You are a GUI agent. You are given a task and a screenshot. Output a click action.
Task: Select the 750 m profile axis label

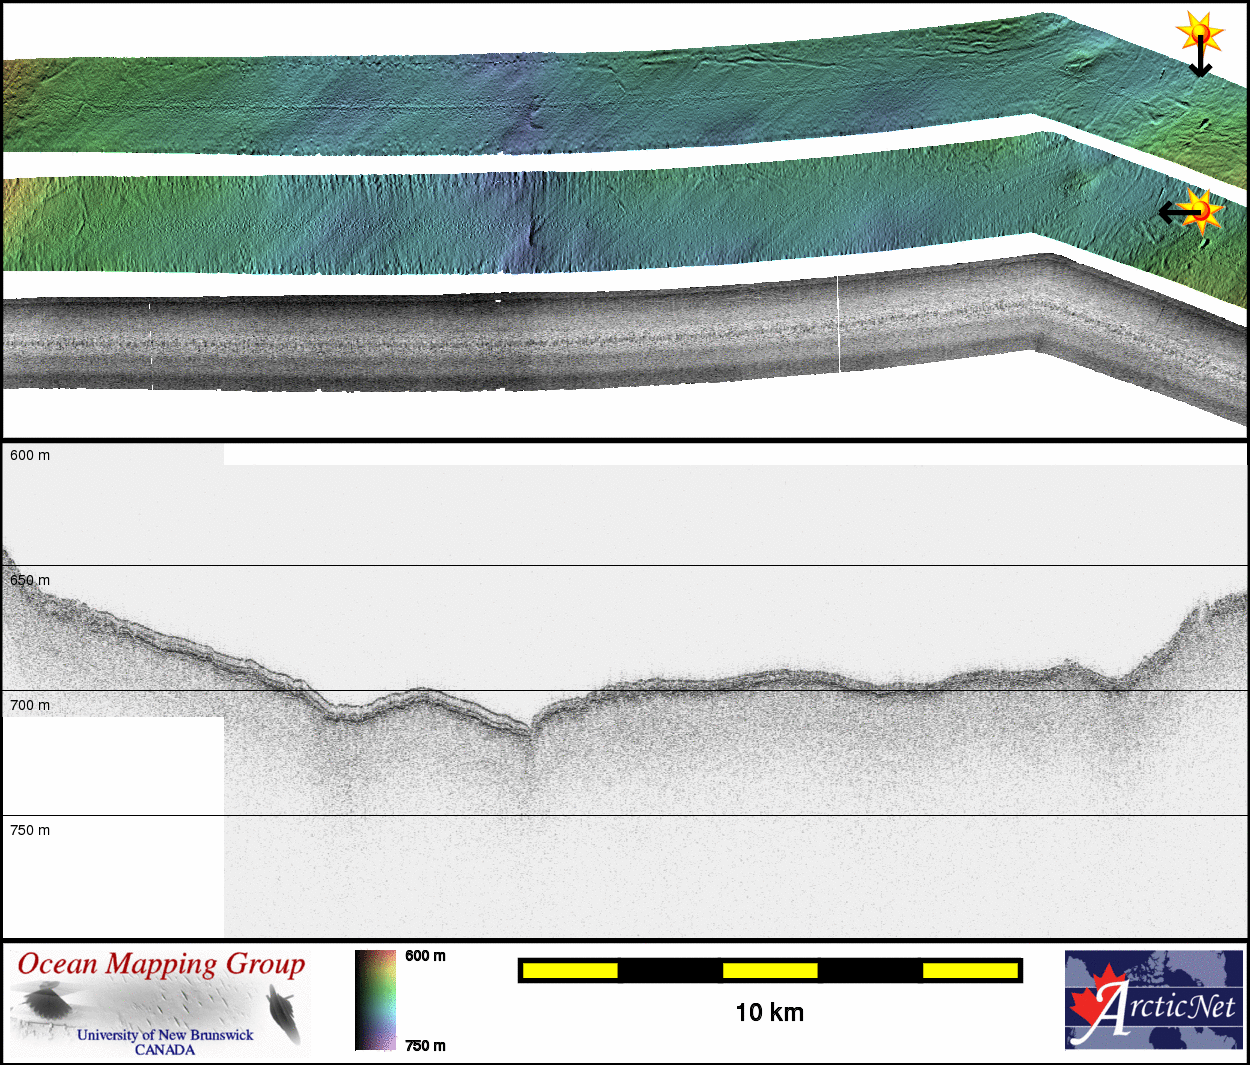(30, 830)
